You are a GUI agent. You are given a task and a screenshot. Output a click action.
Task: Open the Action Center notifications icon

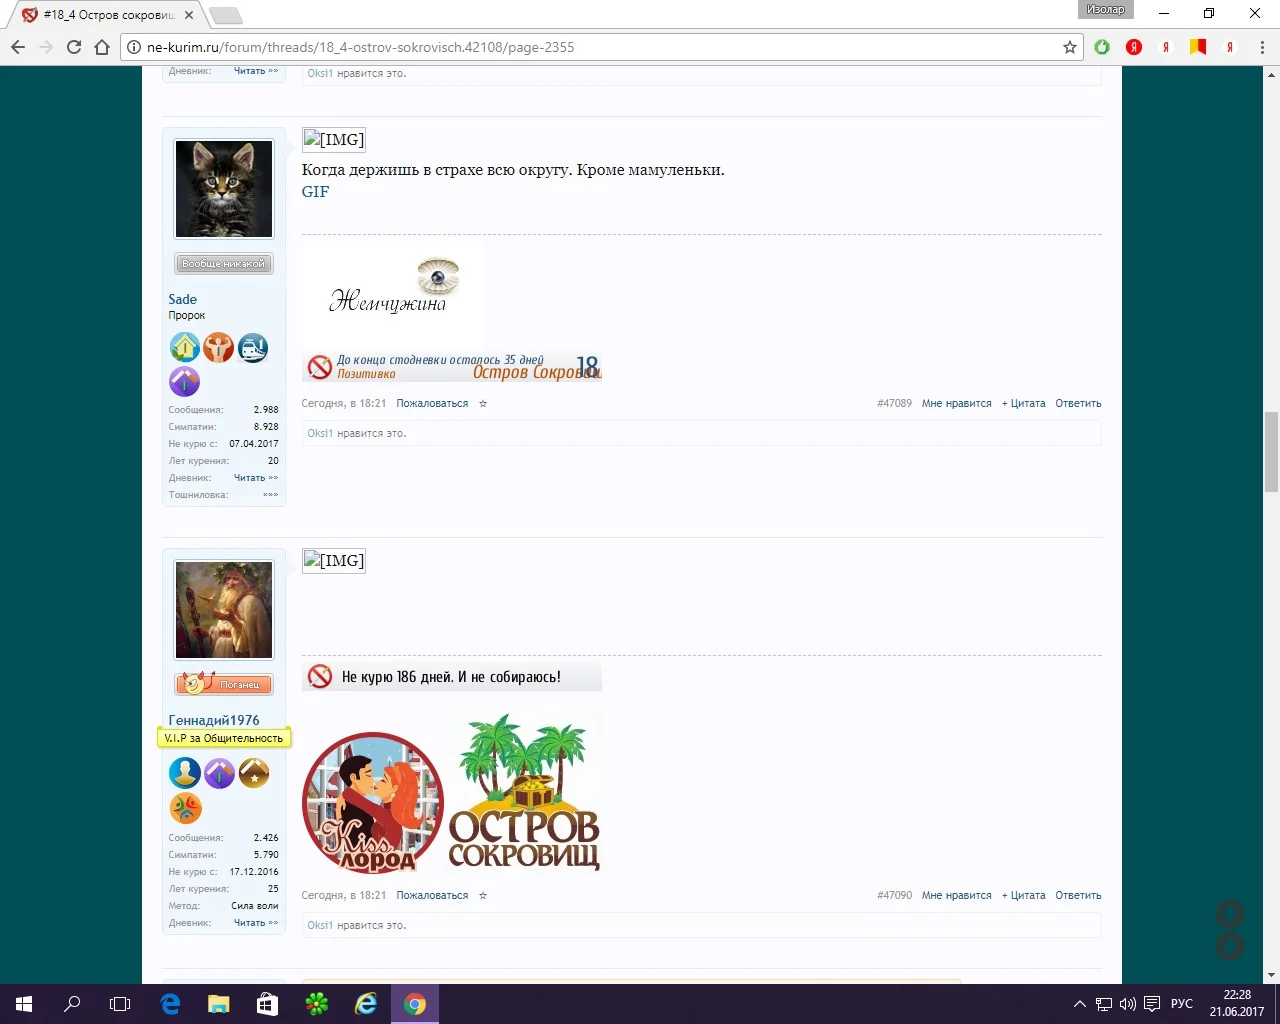[1152, 1004]
